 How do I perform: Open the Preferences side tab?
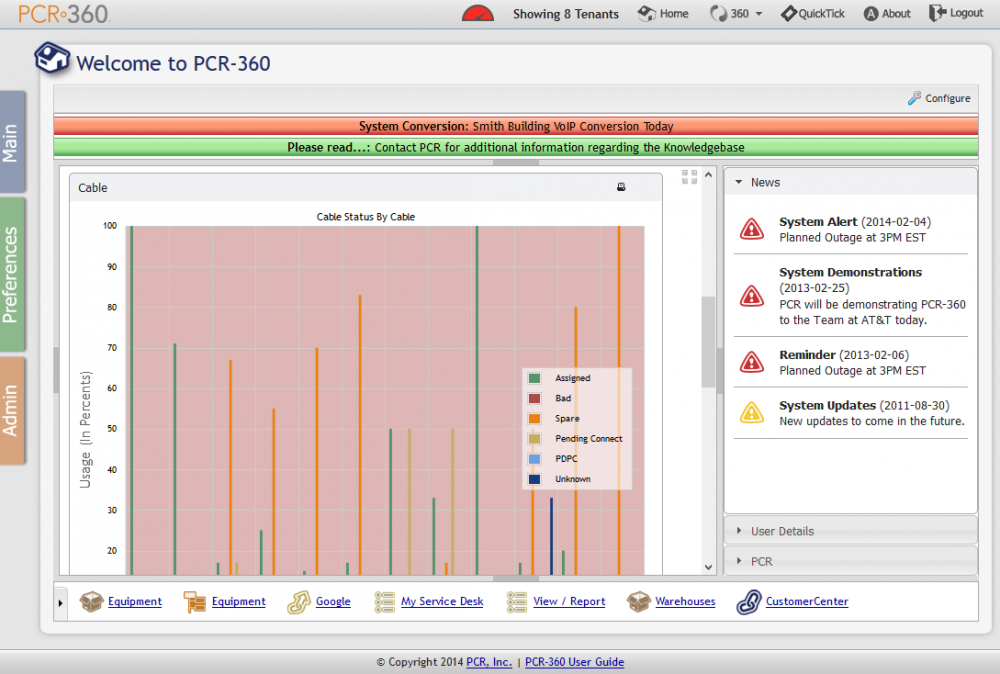coord(12,275)
